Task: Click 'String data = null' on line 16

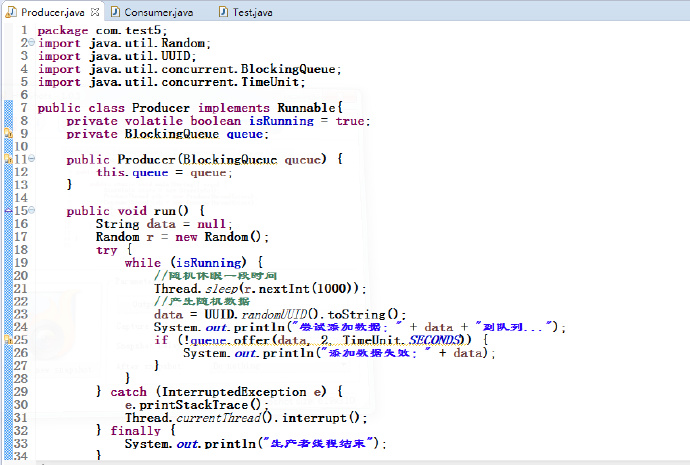Action: pos(163,224)
